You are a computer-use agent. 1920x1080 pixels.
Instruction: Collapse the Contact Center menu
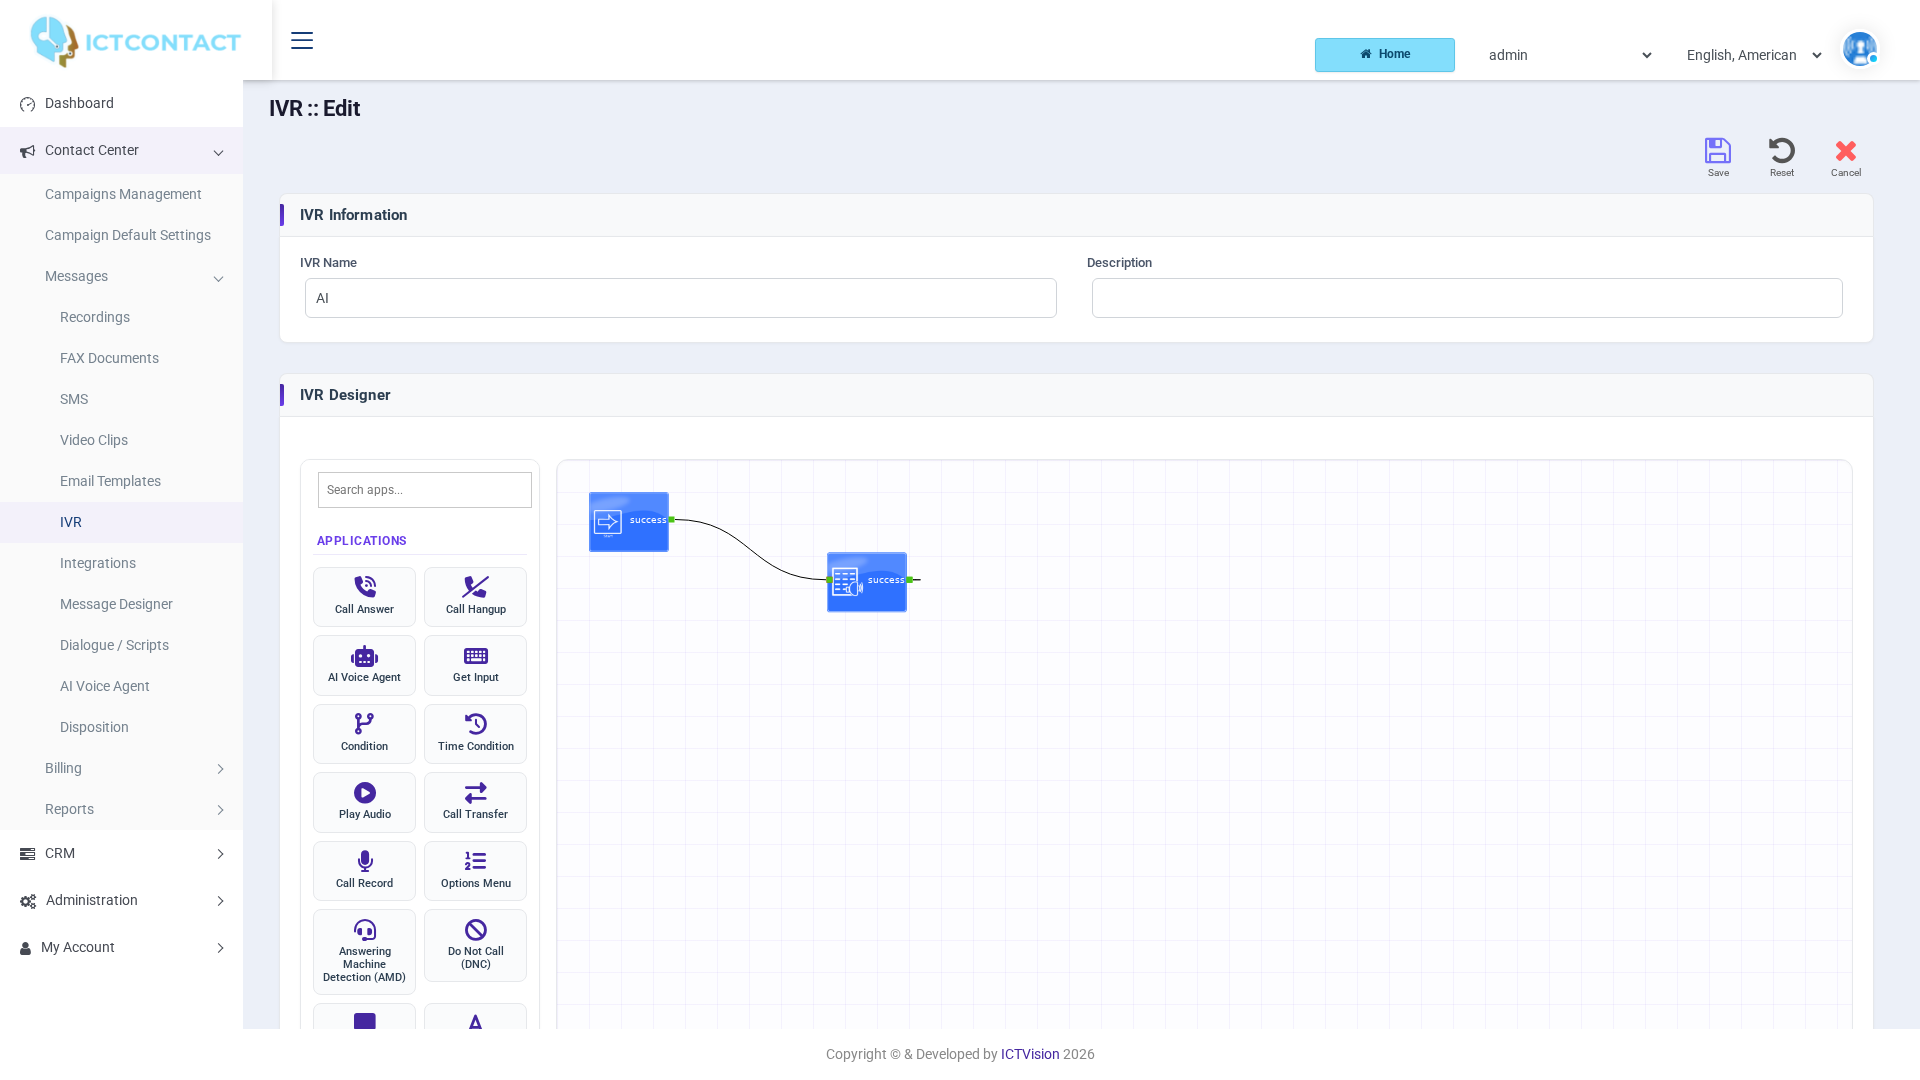pyautogui.click(x=121, y=151)
